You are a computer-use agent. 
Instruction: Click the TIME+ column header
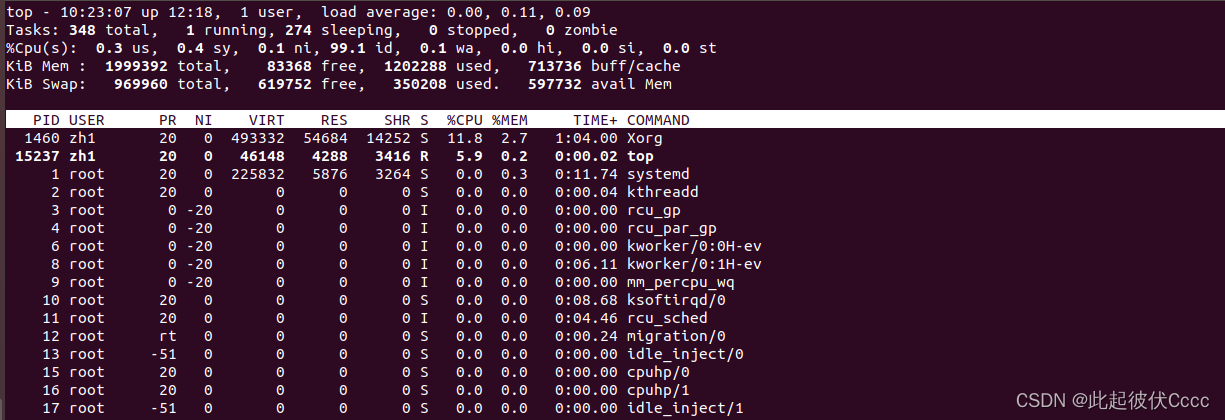tap(595, 120)
